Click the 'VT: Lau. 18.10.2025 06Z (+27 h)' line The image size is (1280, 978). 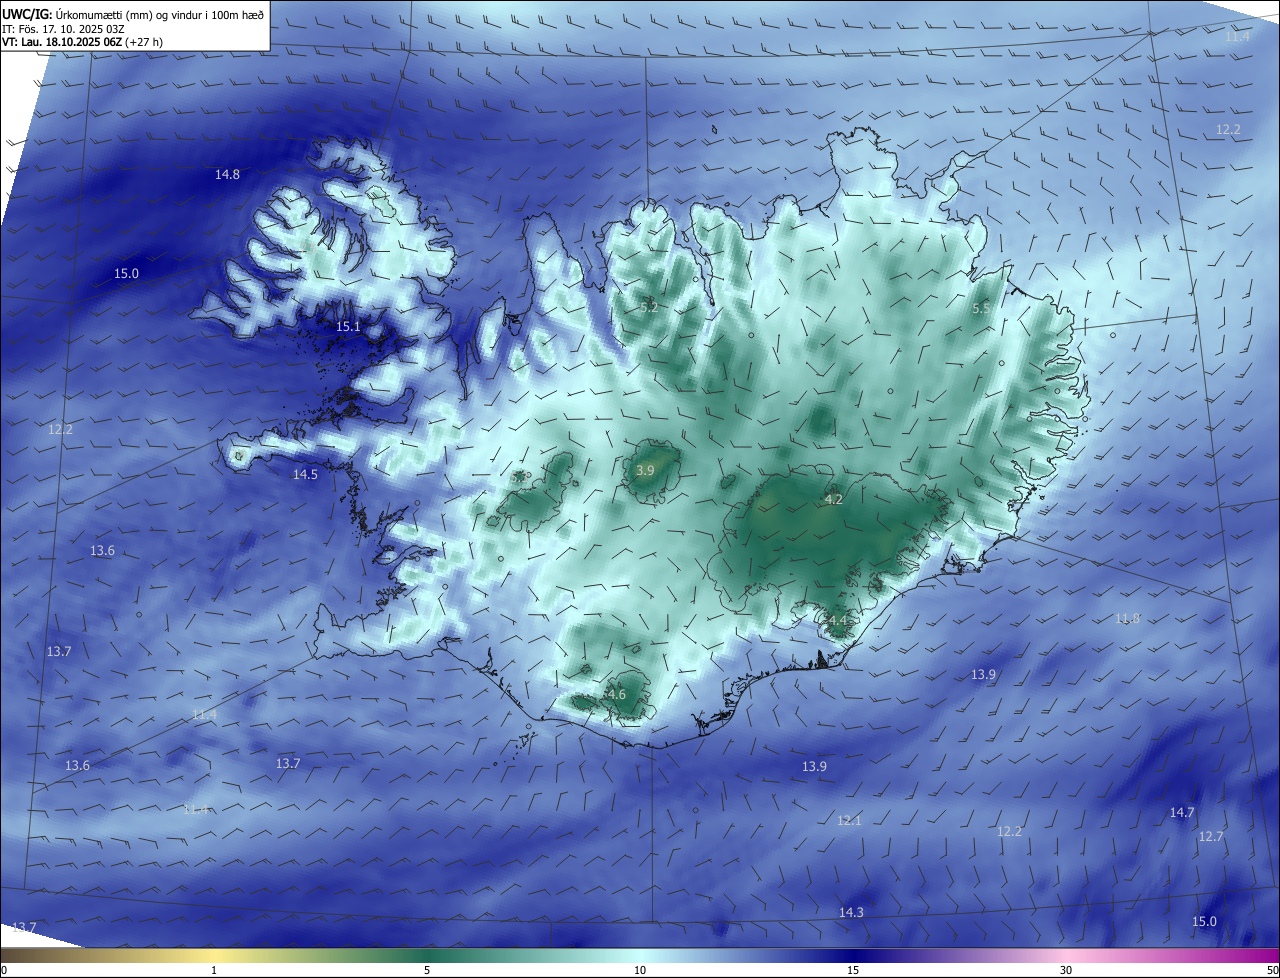pyautogui.click(x=82, y=42)
